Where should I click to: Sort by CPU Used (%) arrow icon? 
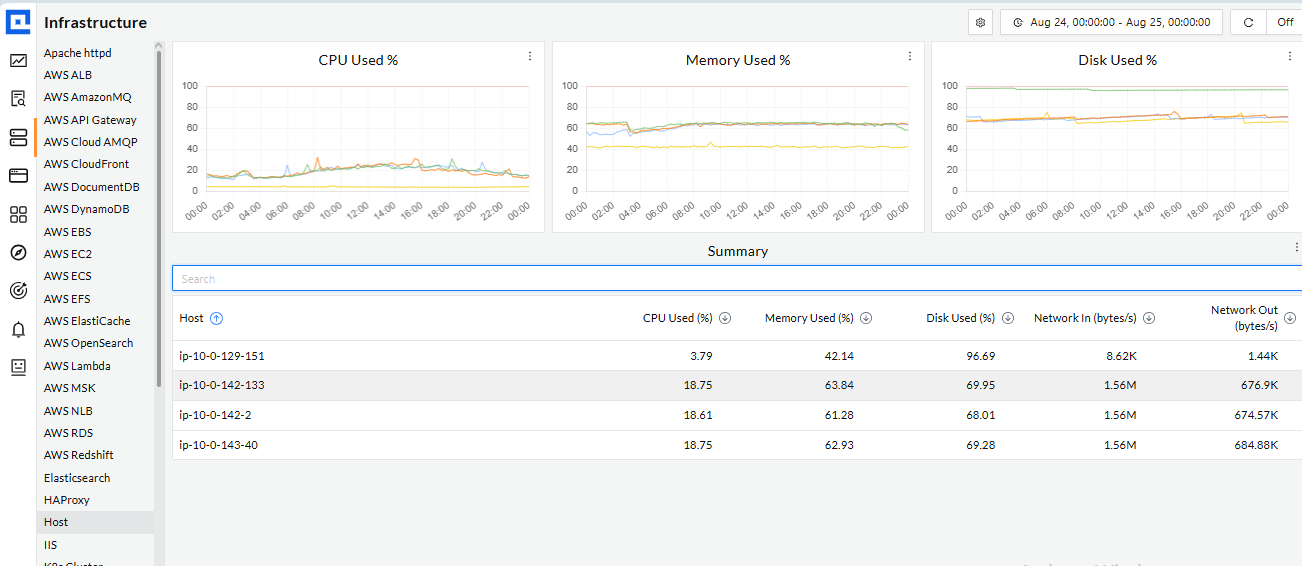pos(725,318)
